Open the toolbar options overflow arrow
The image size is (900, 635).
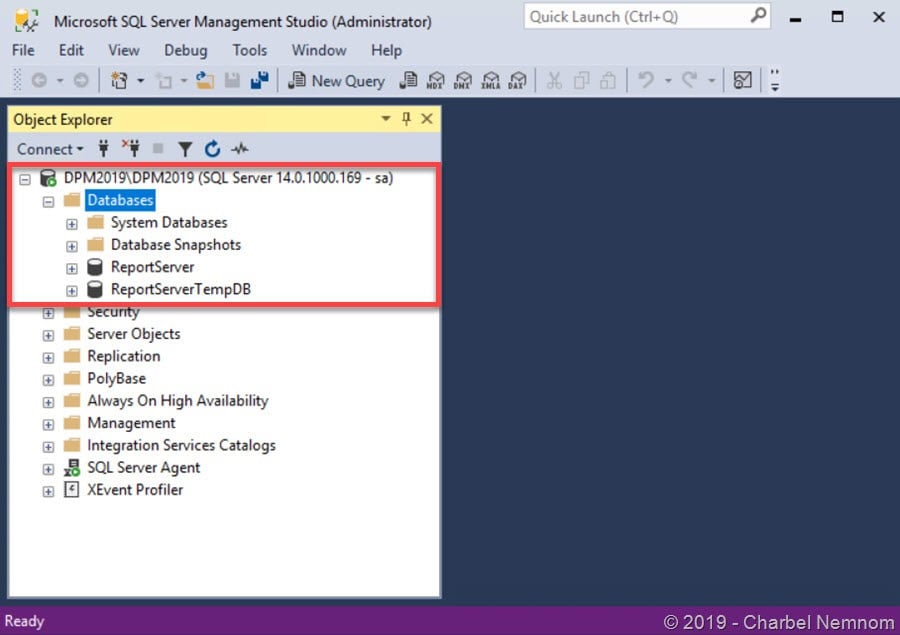coord(775,80)
